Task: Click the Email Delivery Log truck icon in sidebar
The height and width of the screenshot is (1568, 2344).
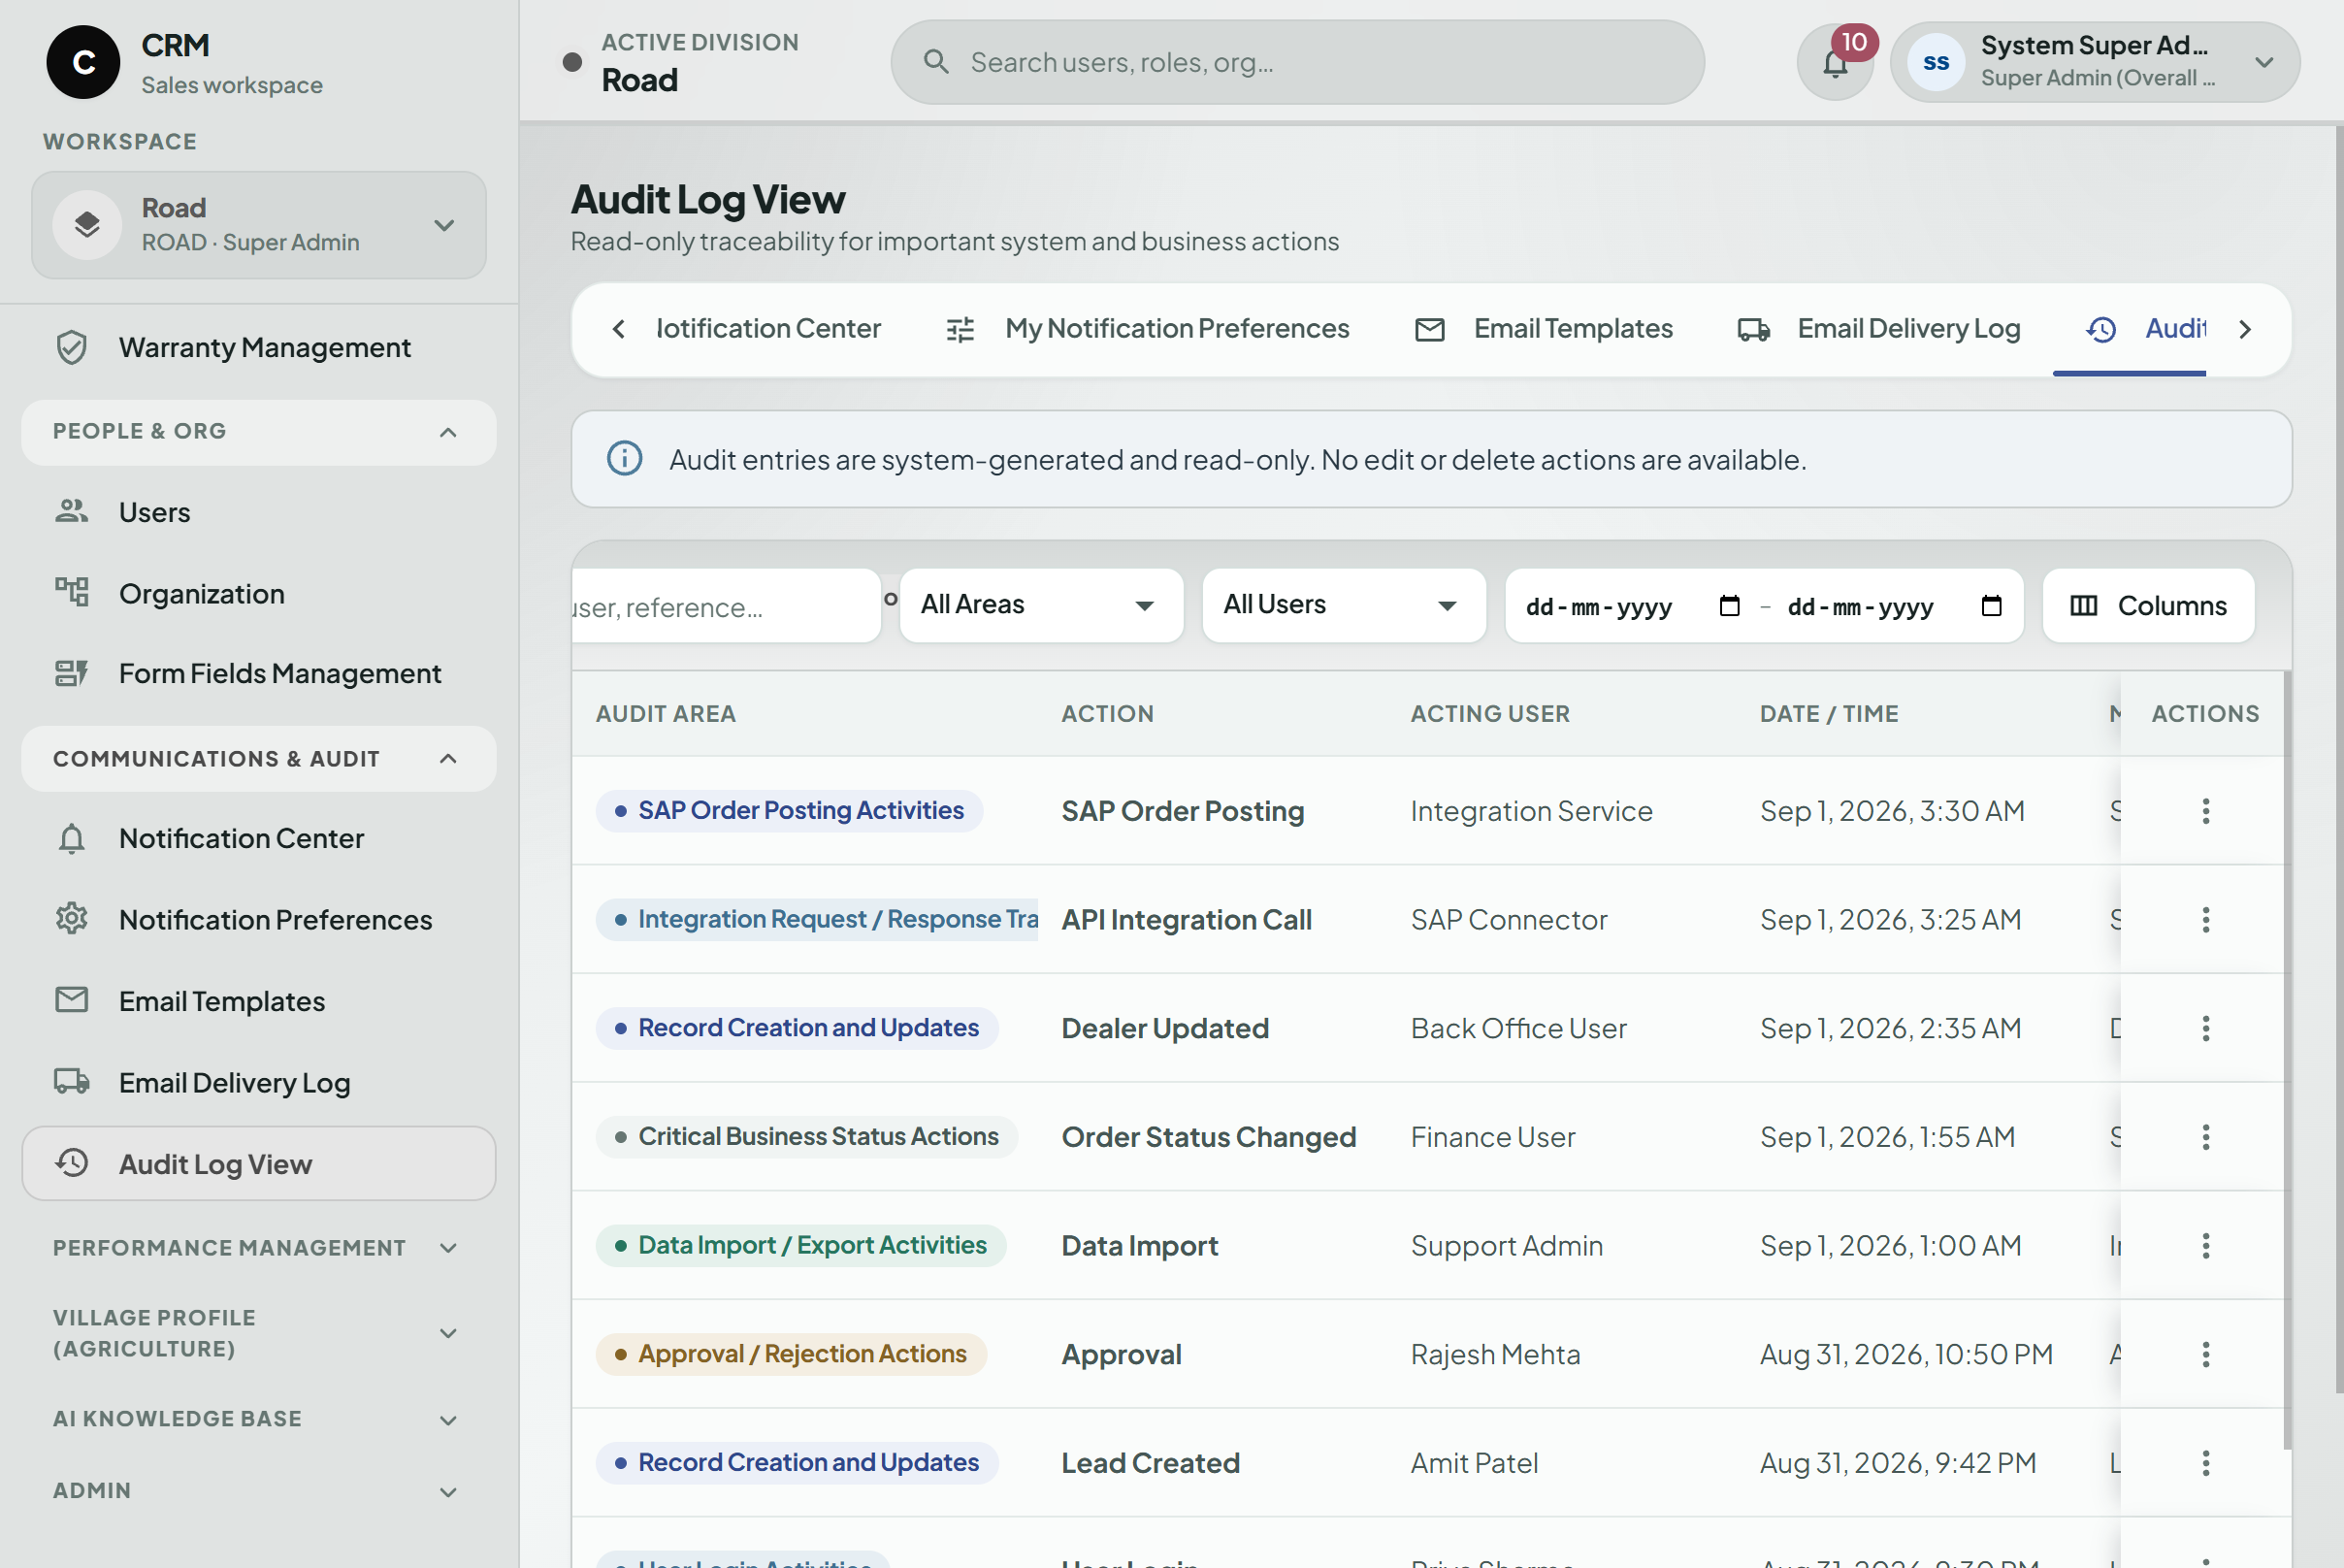Action: pos(71,1081)
